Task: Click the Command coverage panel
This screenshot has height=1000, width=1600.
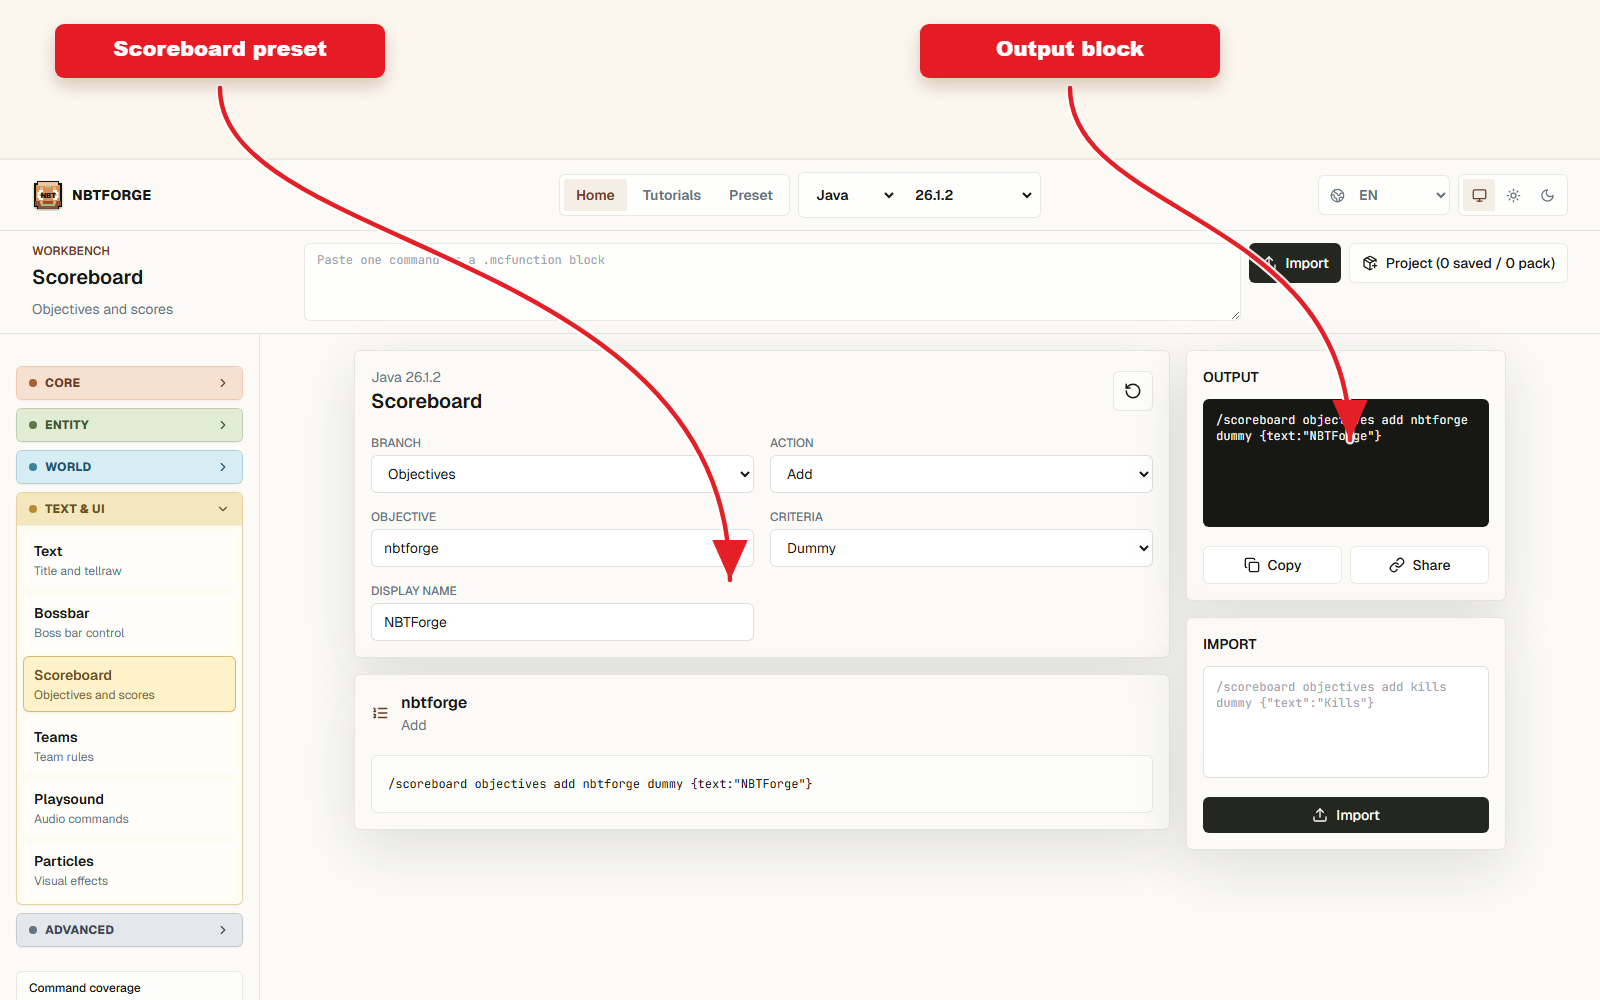Action: [x=129, y=986]
